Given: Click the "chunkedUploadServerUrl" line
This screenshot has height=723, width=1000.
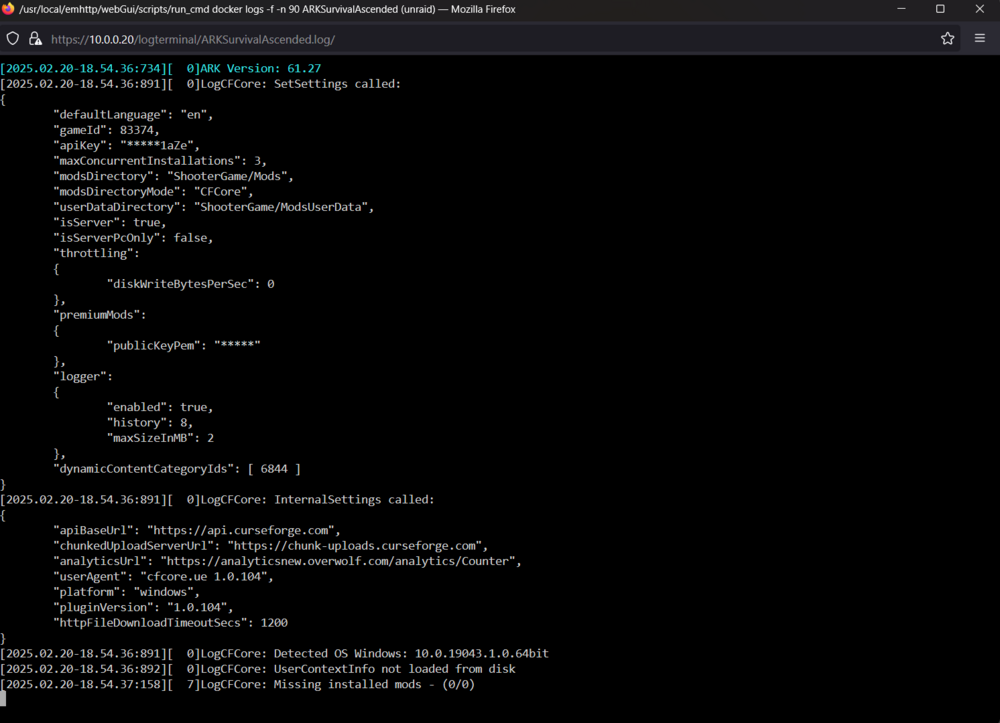Looking at the screenshot, I should (x=271, y=546).
